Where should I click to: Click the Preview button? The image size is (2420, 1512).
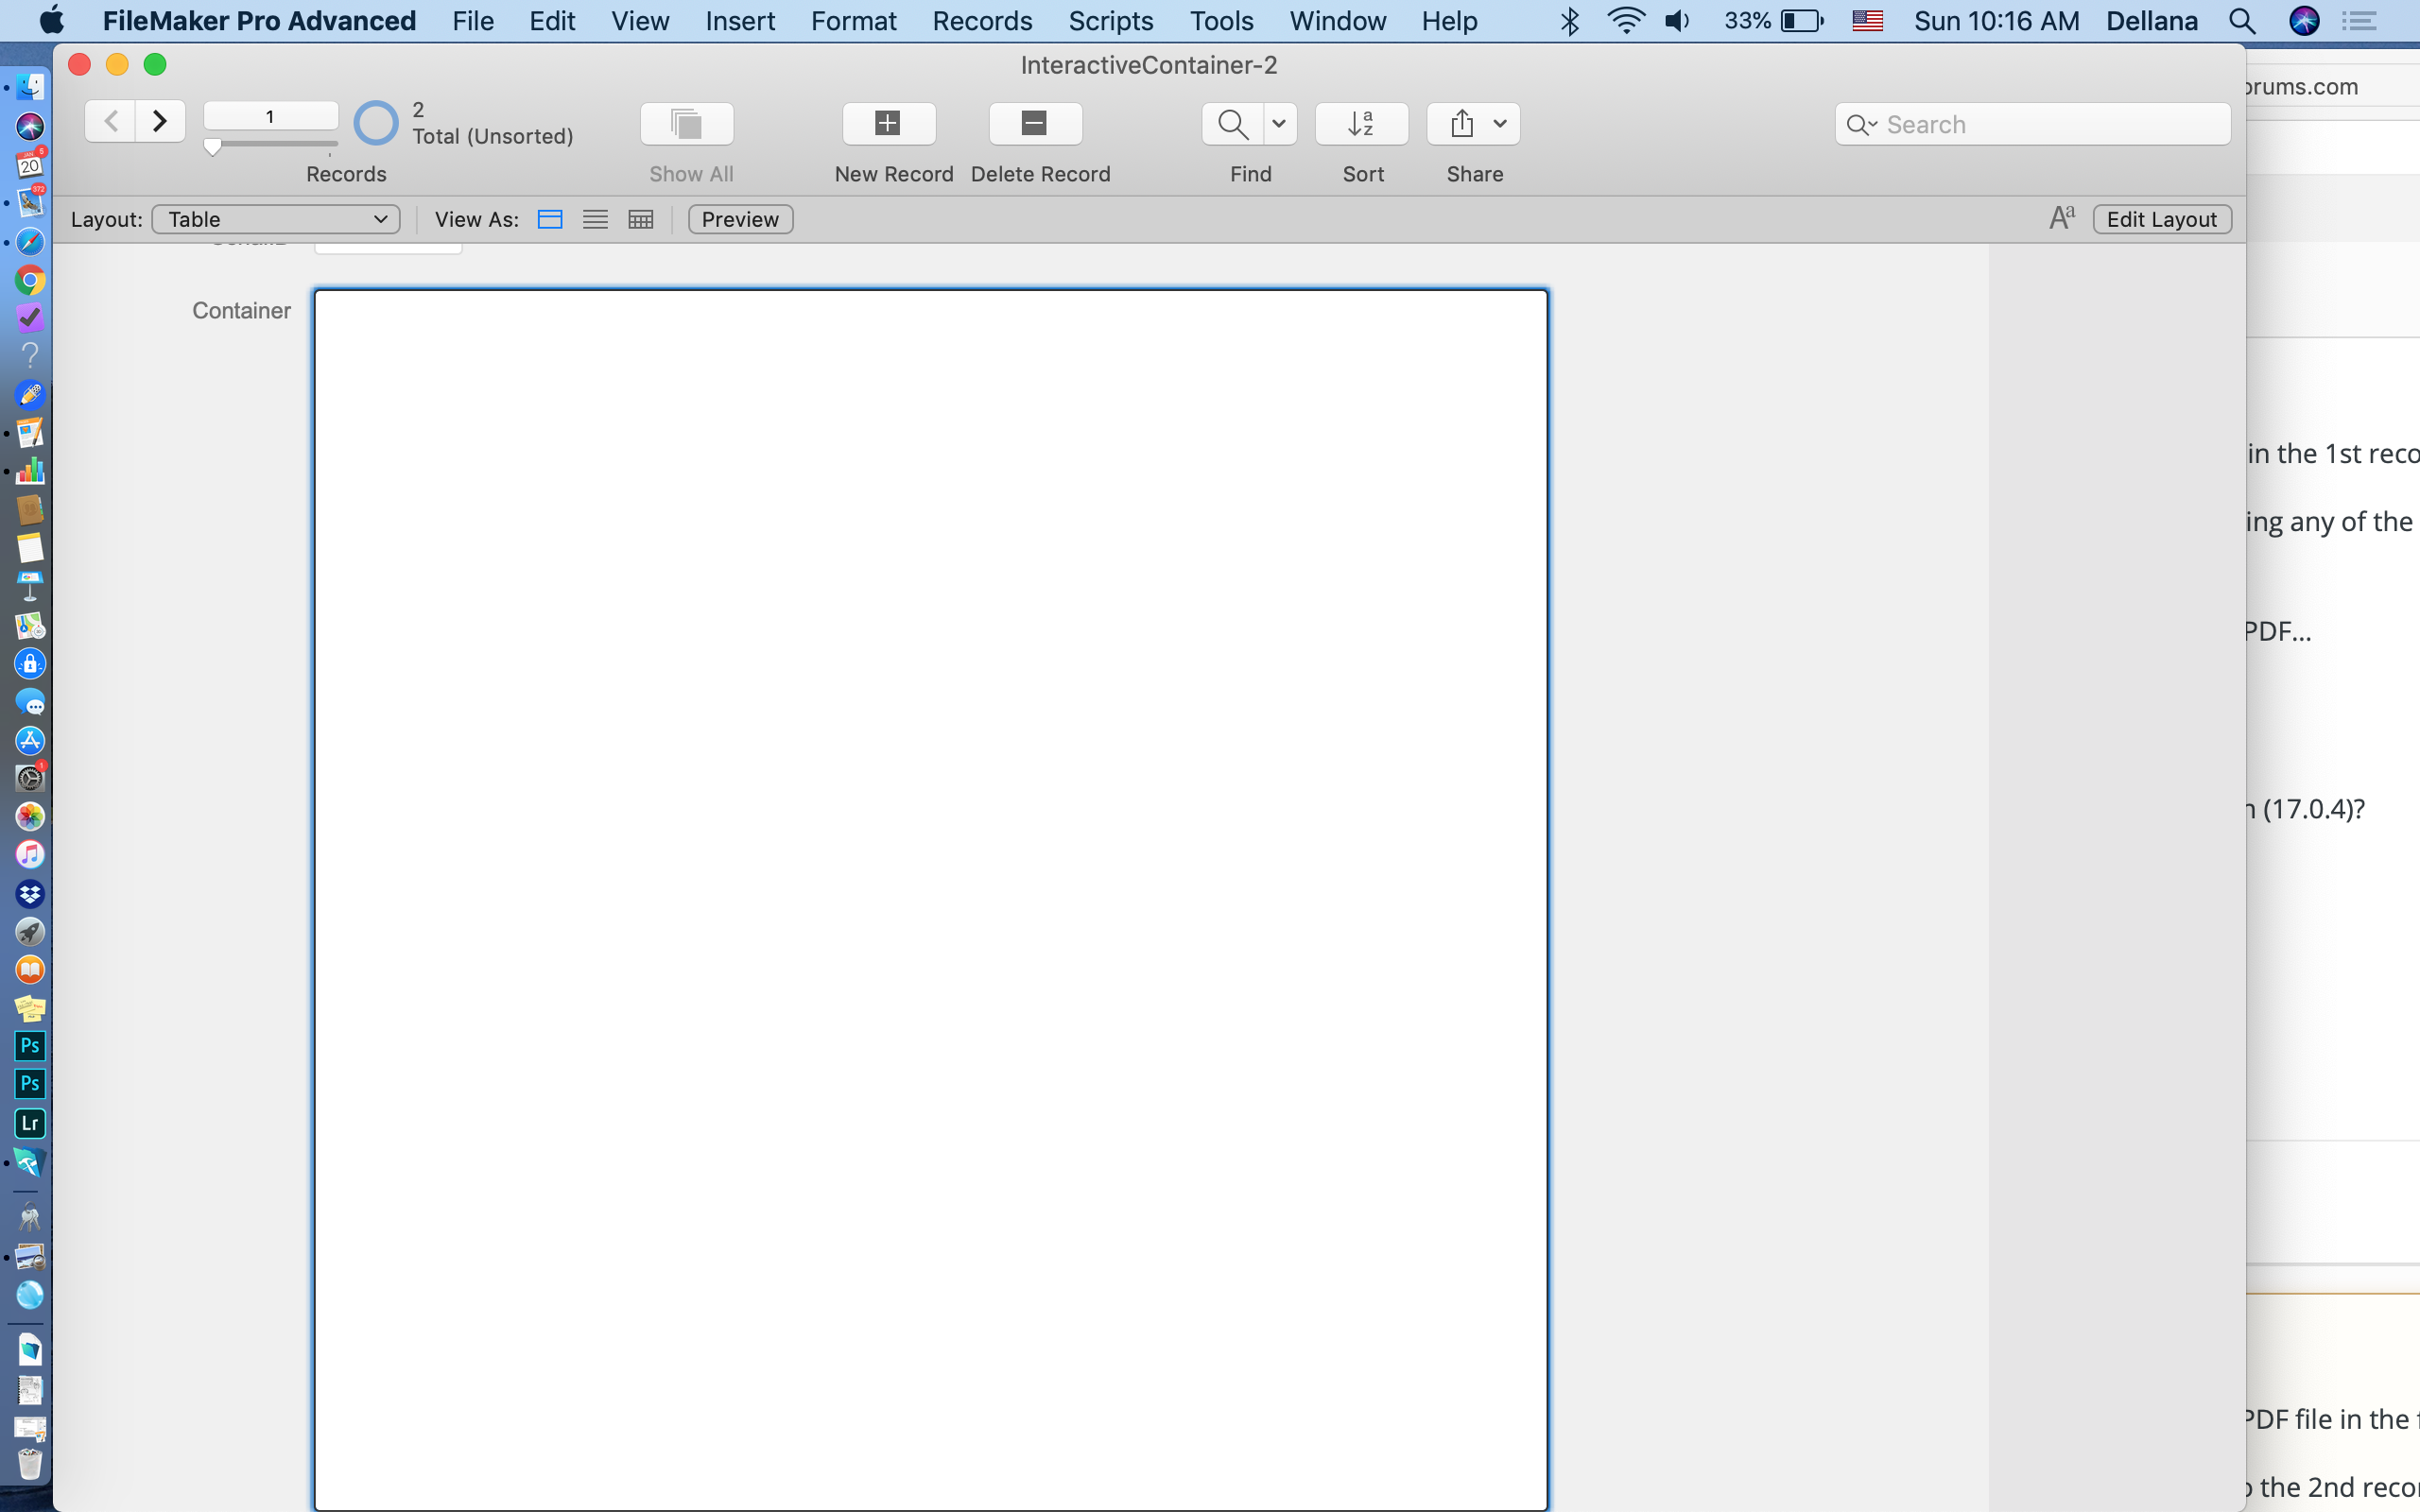(x=740, y=219)
